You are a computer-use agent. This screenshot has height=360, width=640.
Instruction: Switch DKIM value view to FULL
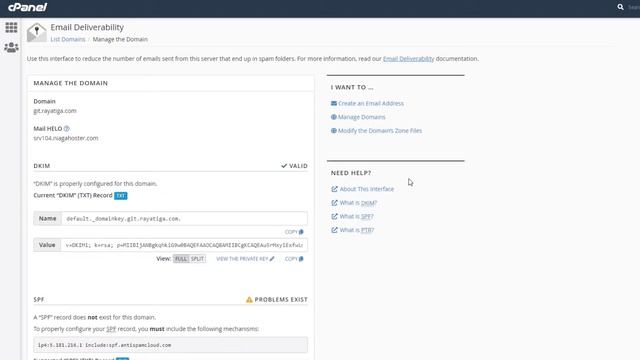coord(181,259)
